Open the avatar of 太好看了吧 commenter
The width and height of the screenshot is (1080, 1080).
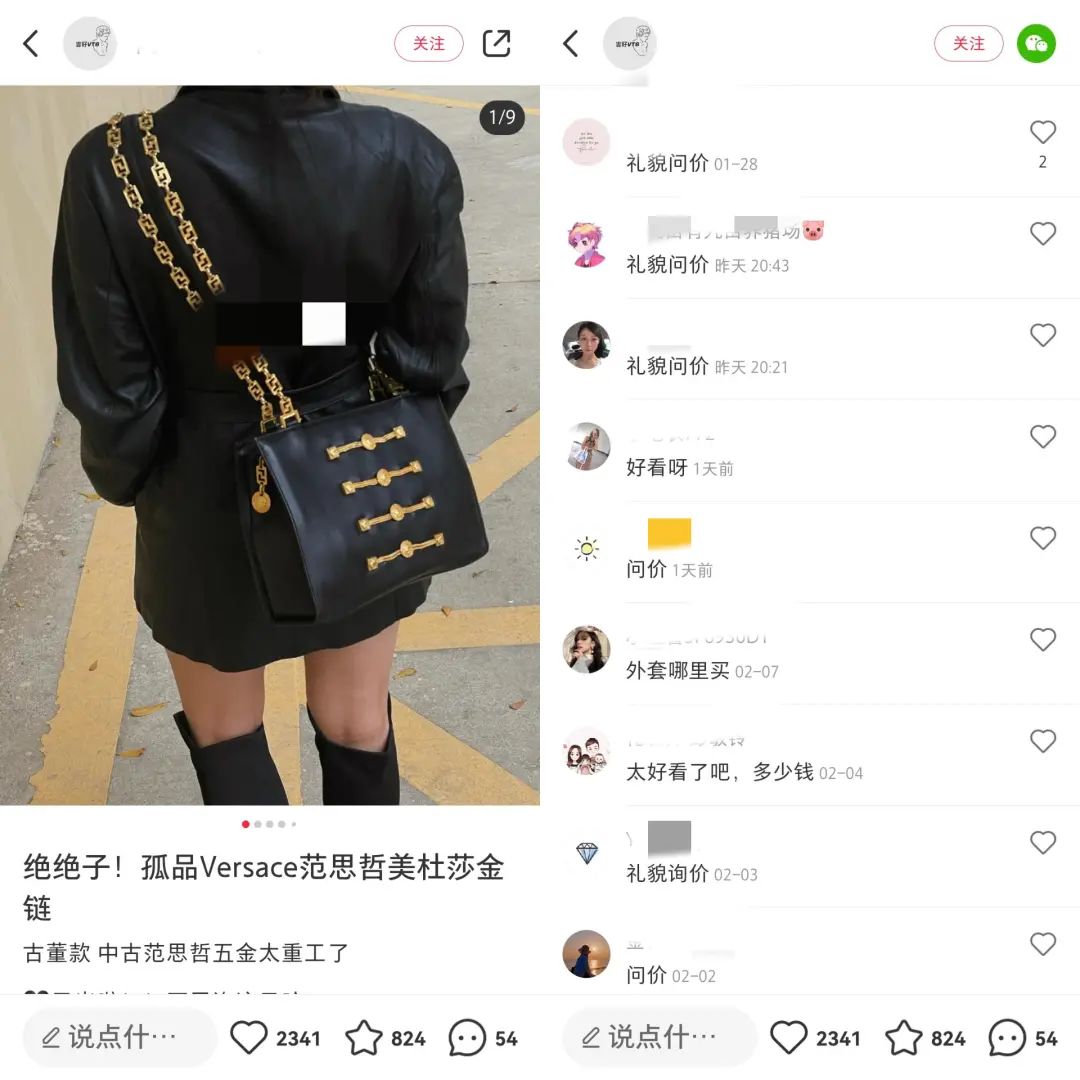586,751
